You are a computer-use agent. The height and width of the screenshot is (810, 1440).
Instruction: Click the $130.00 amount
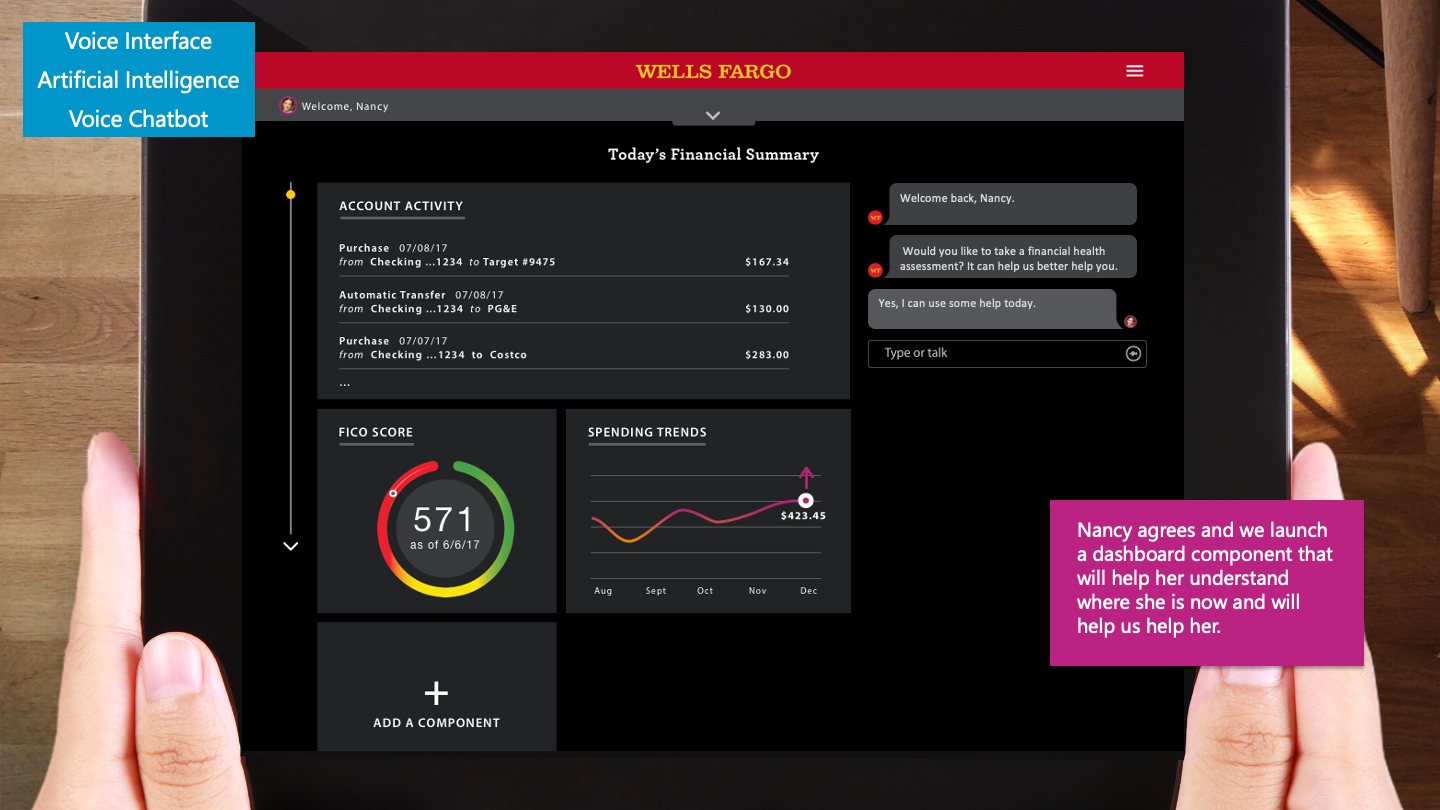click(767, 309)
